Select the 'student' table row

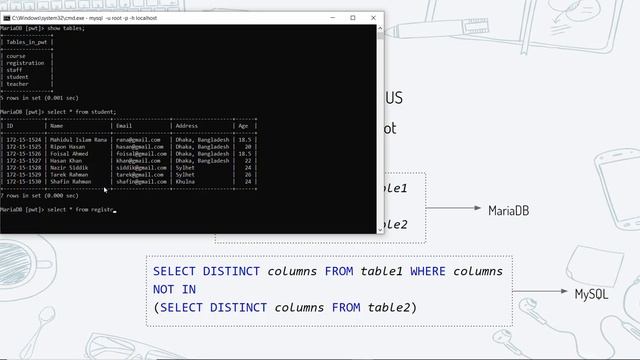[x=17, y=77]
